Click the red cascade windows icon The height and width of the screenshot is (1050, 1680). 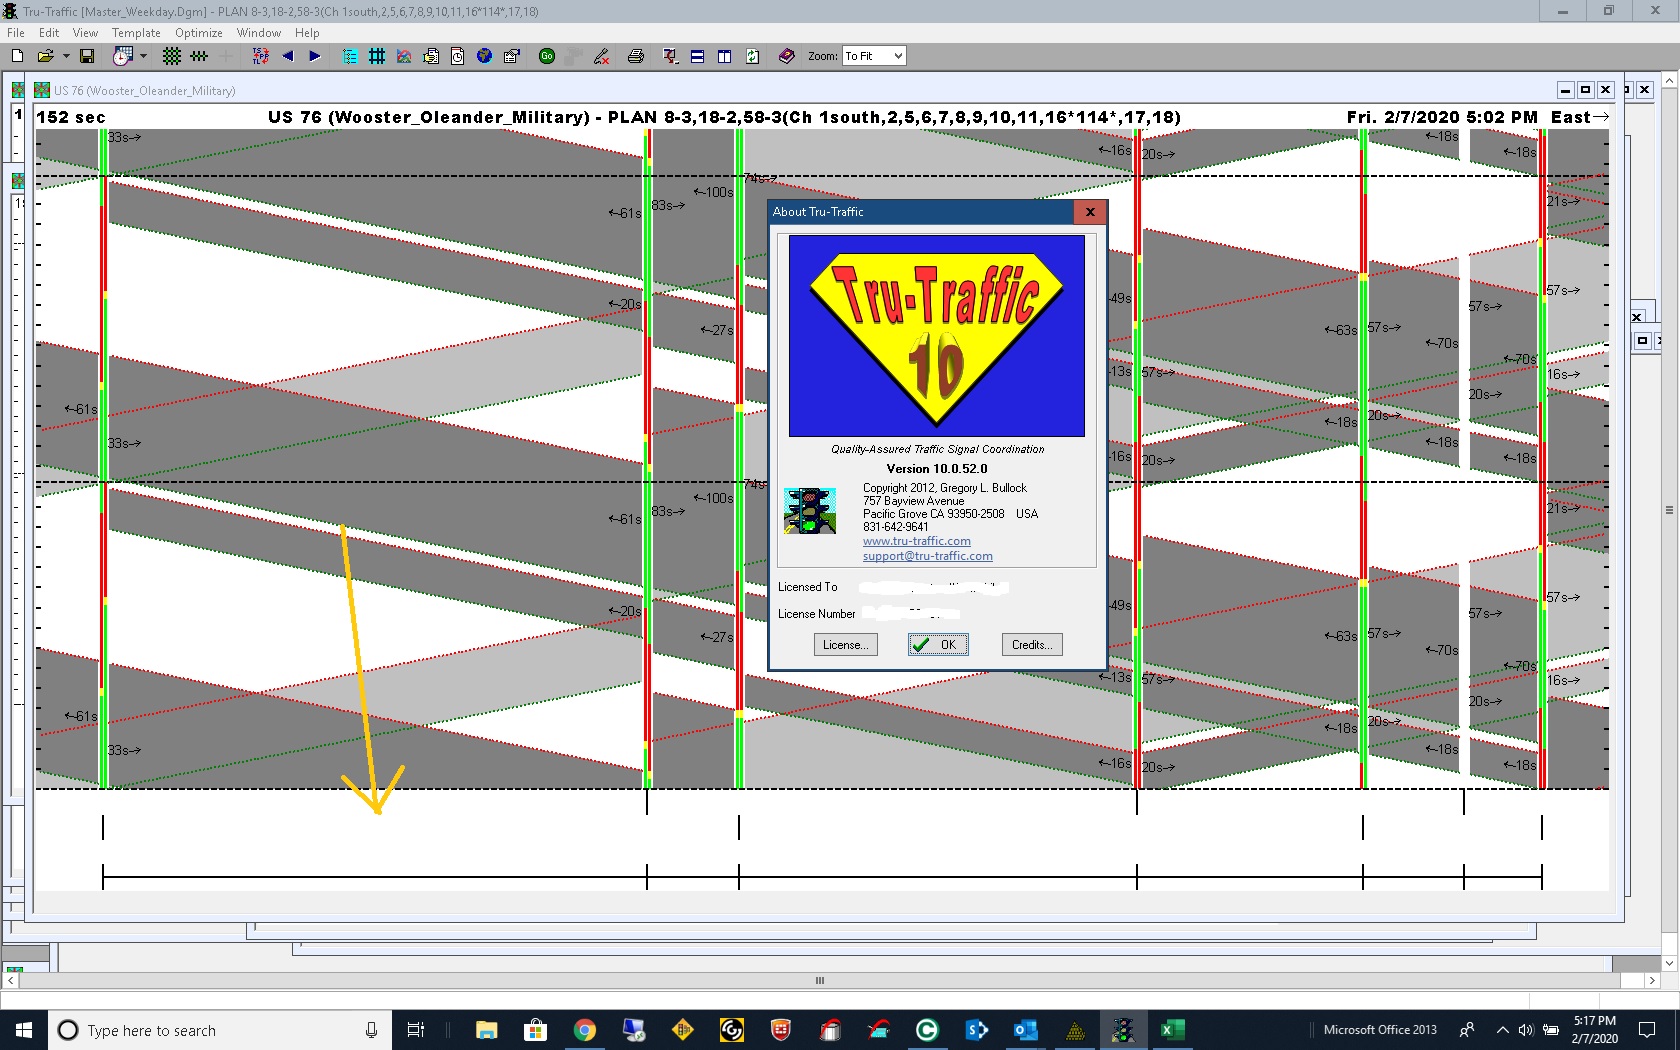coord(670,56)
